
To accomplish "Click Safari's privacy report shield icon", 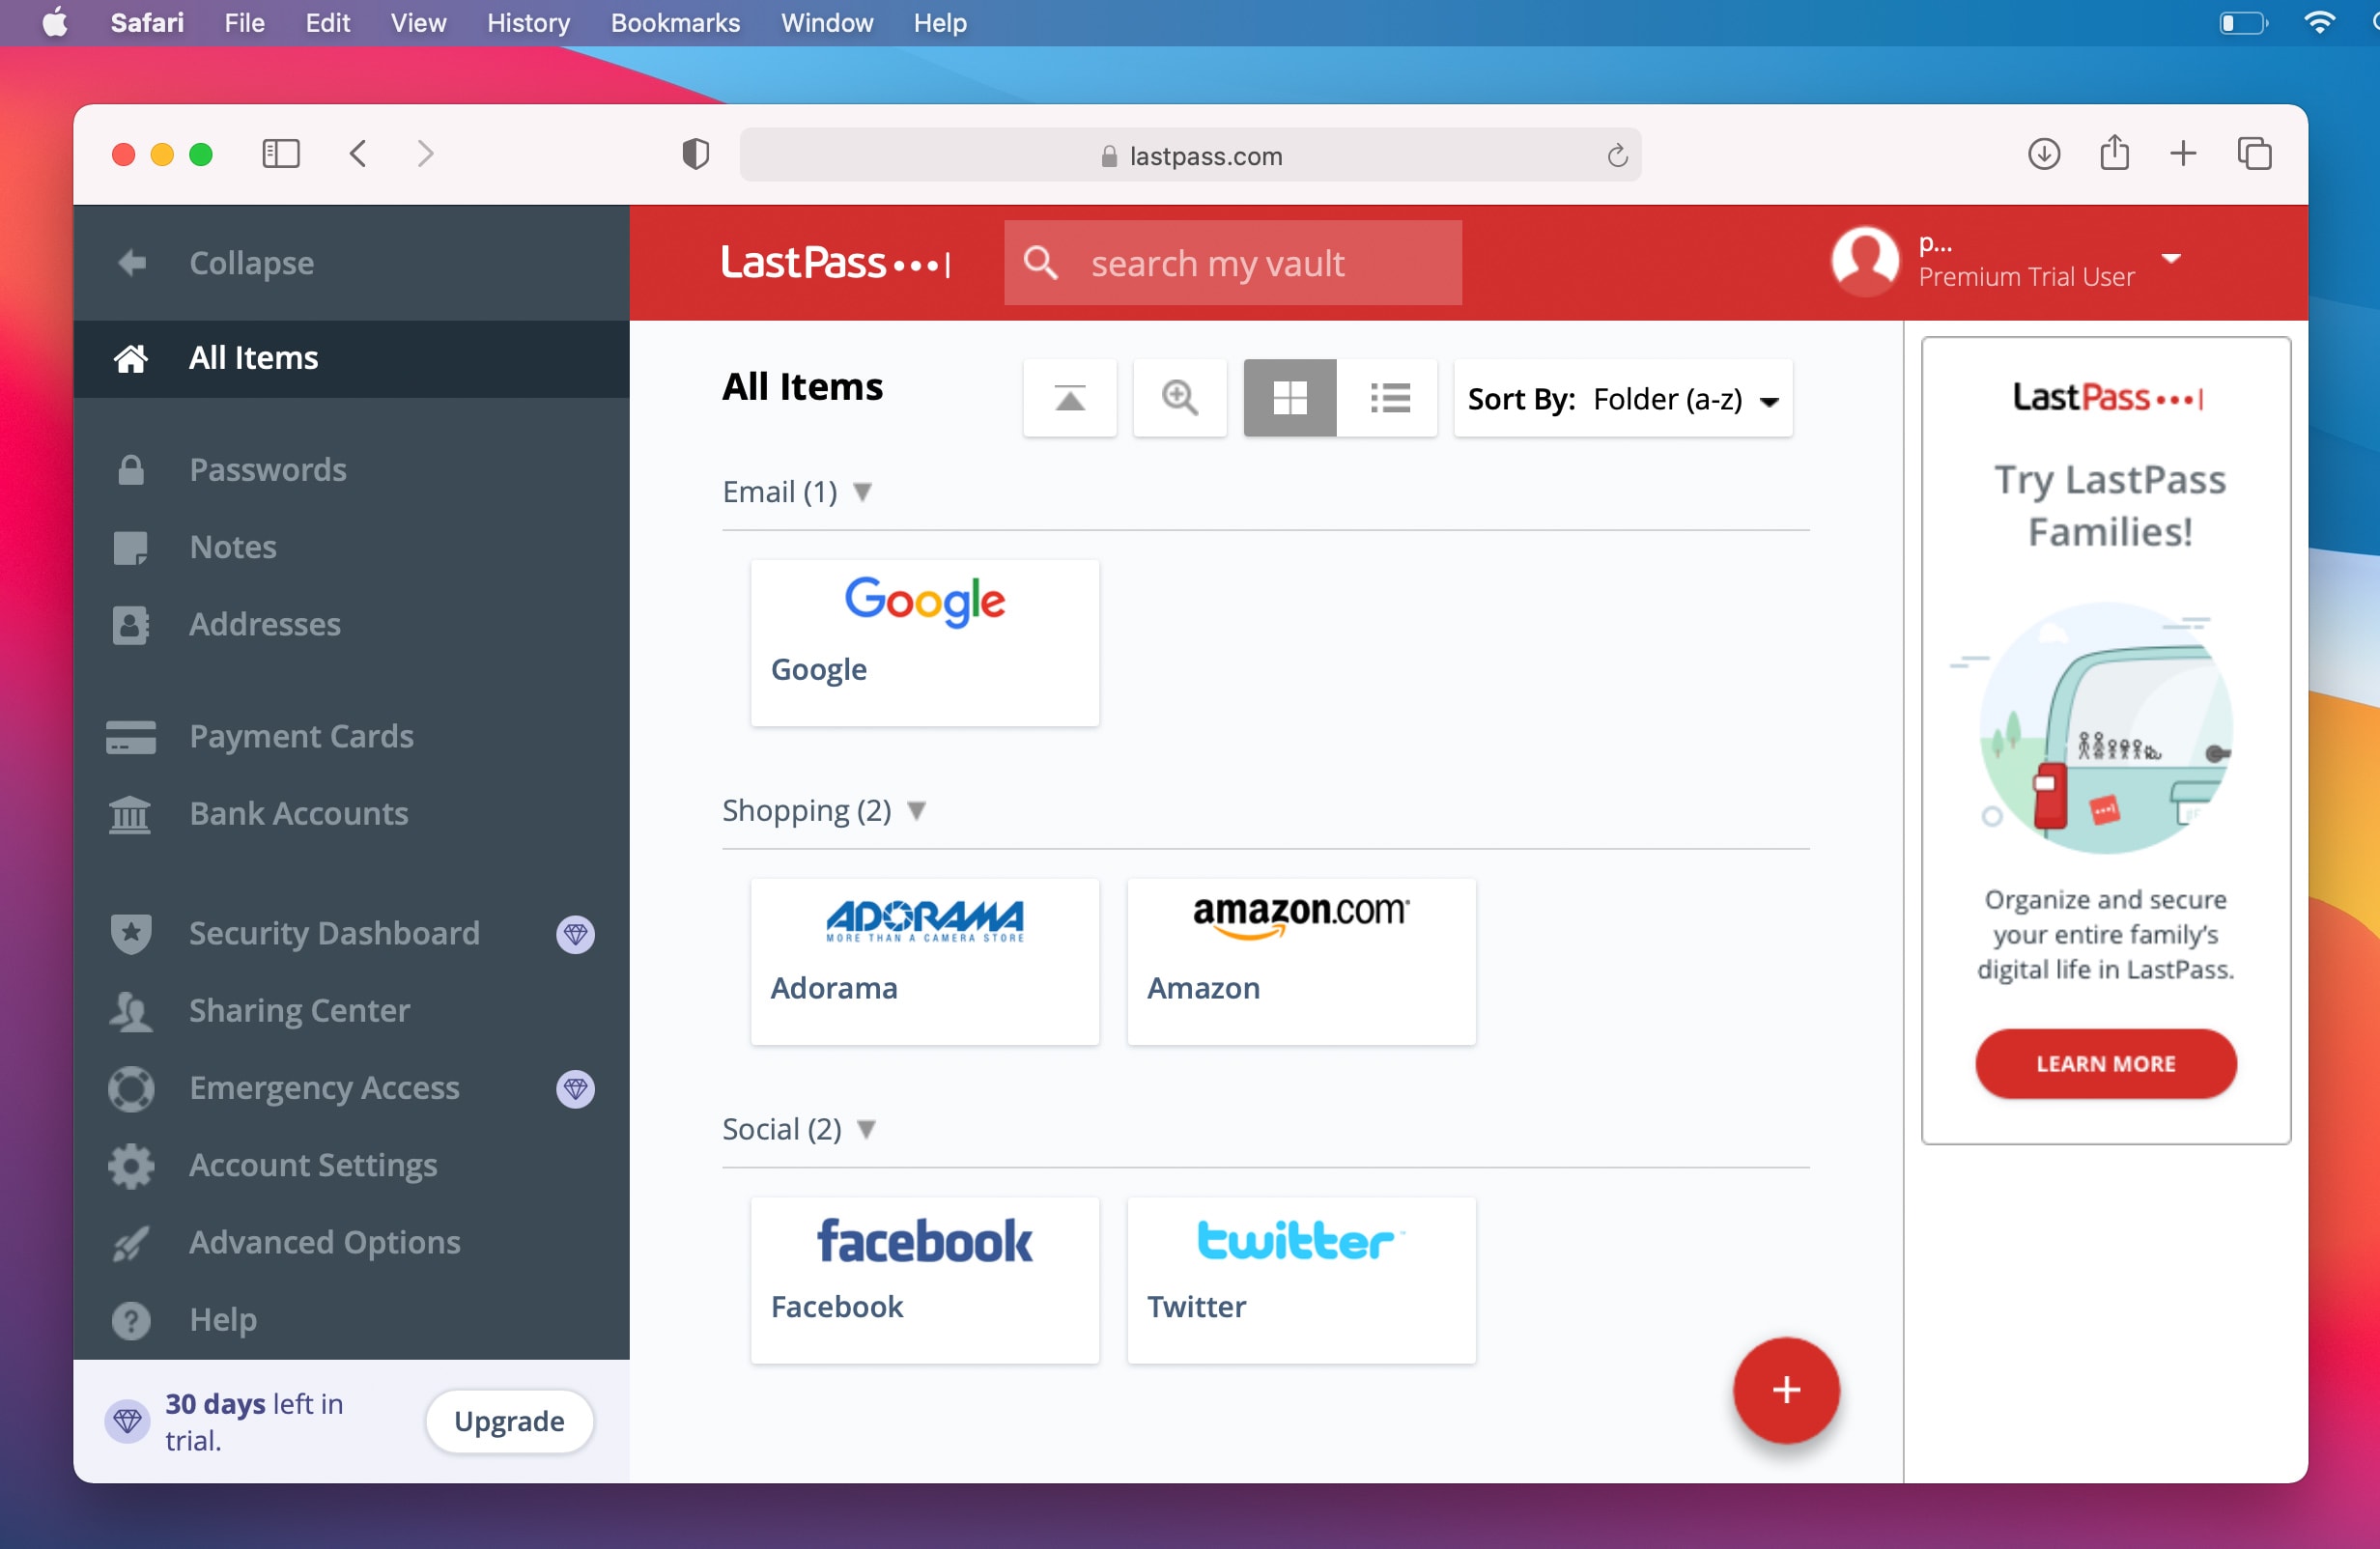I will pyautogui.click(x=695, y=155).
